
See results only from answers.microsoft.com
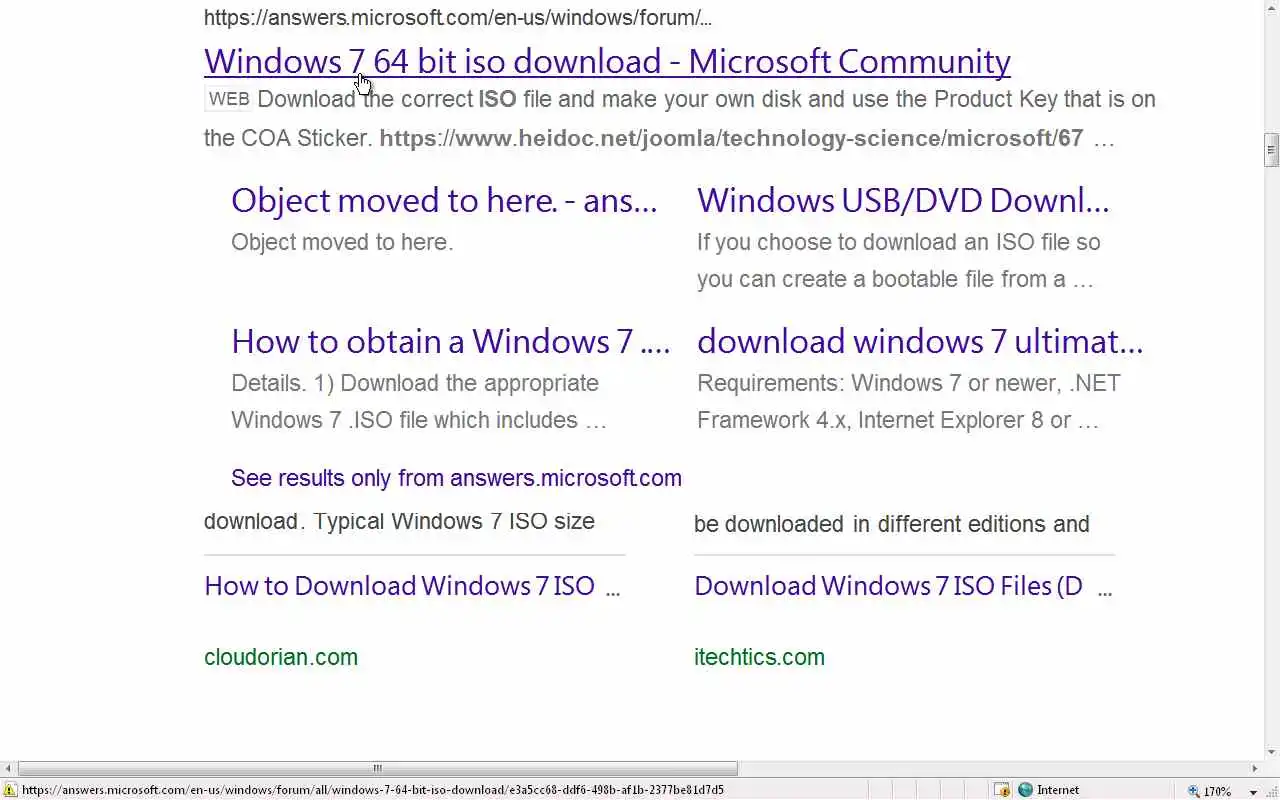456,478
